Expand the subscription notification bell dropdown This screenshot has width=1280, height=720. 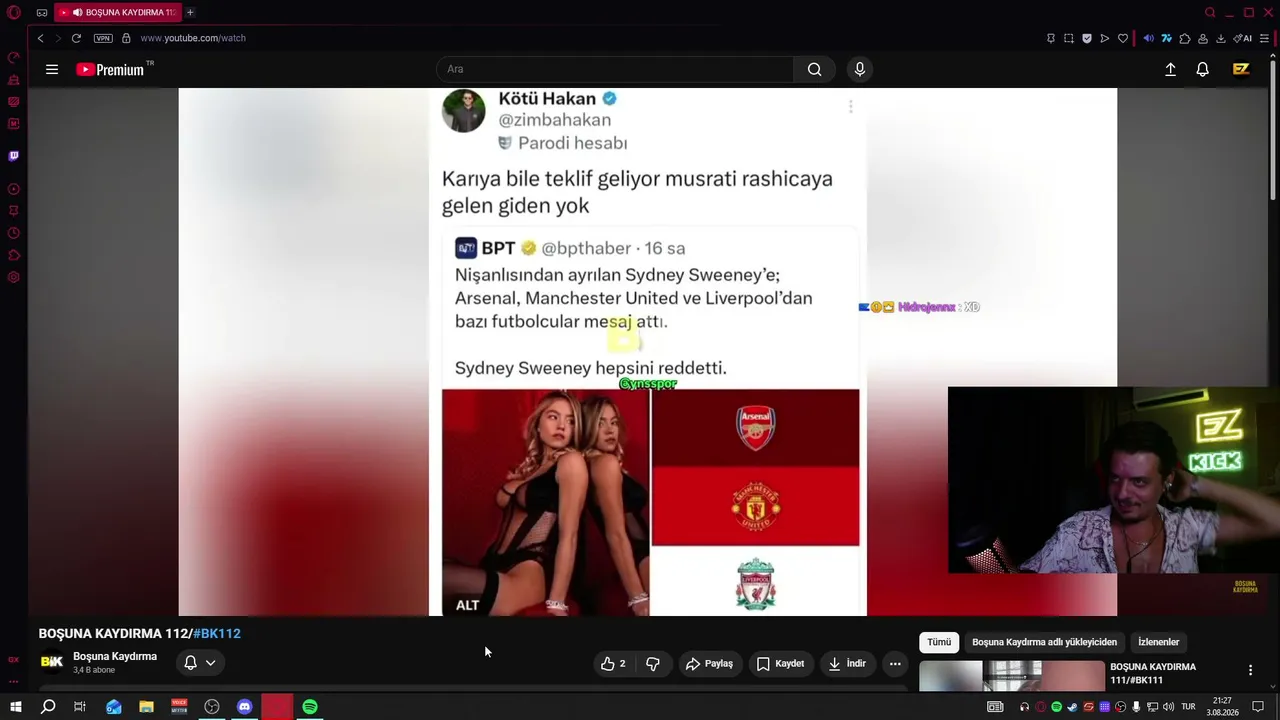coord(199,662)
